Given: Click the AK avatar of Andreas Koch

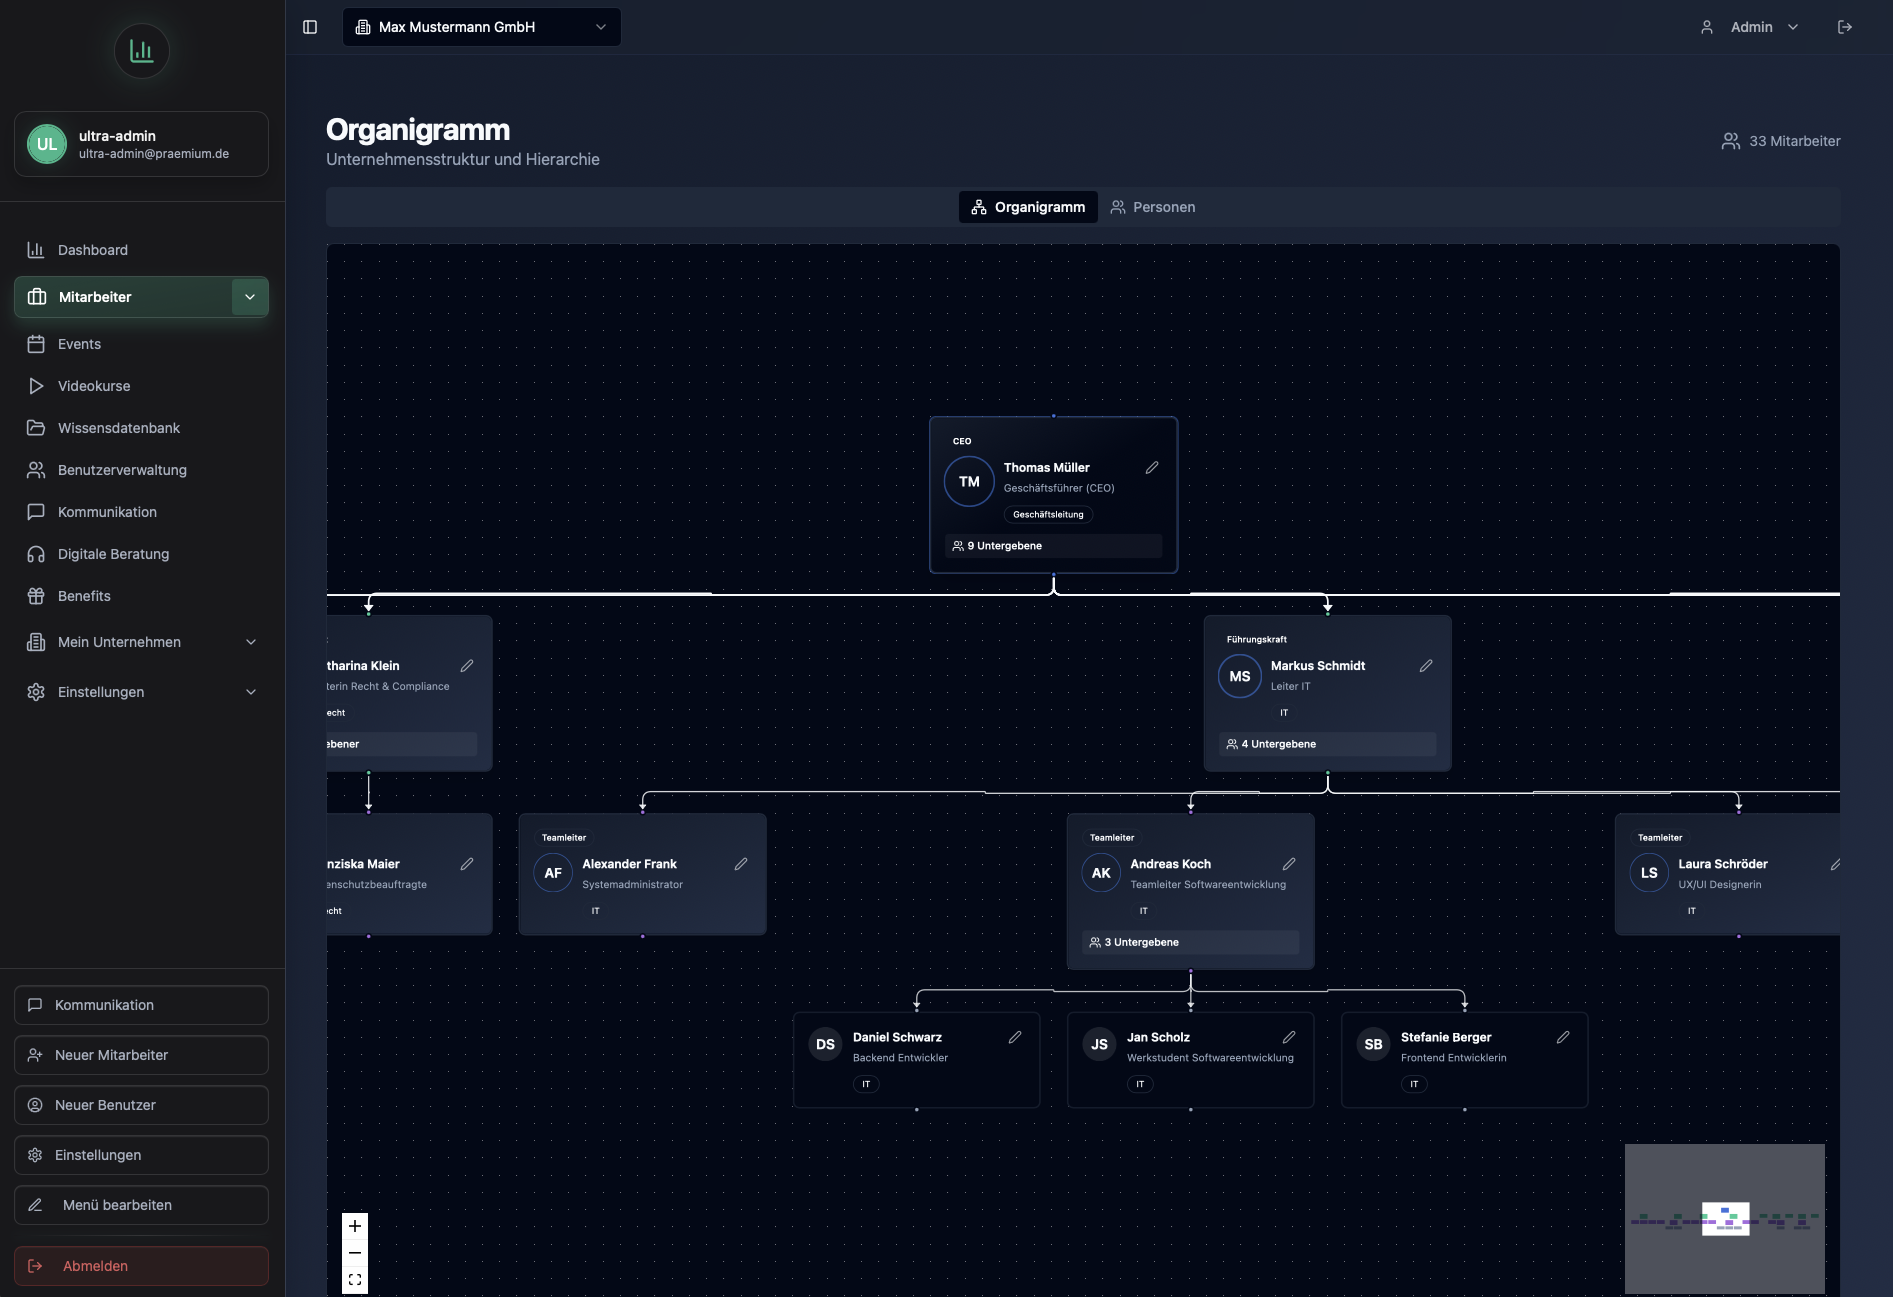Looking at the screenshot, I should pos(1101,873).
